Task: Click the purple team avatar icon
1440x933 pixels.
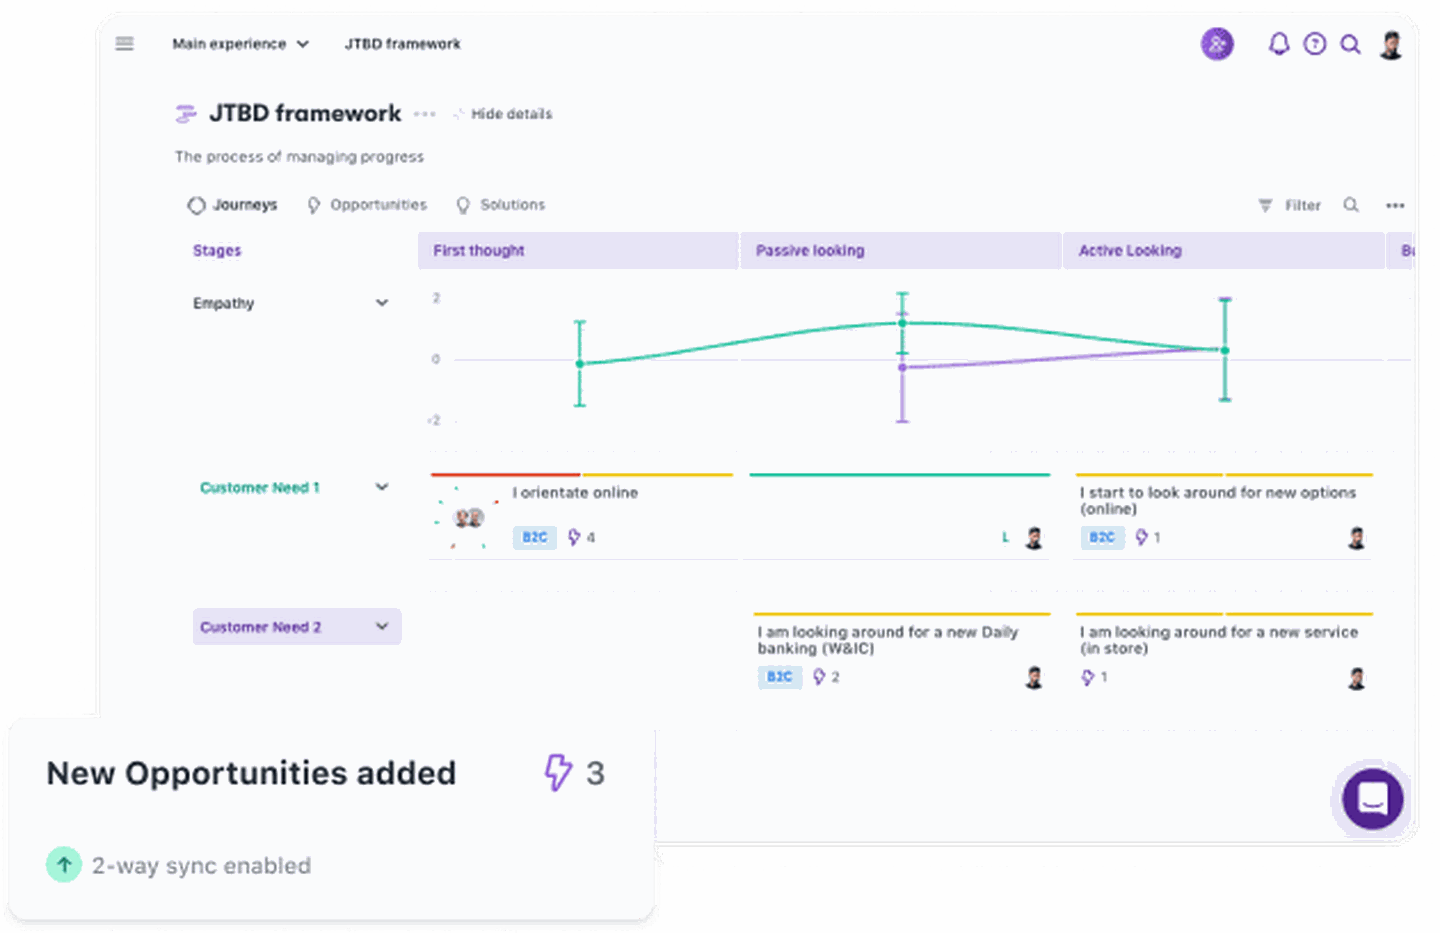Action: 1217,44
